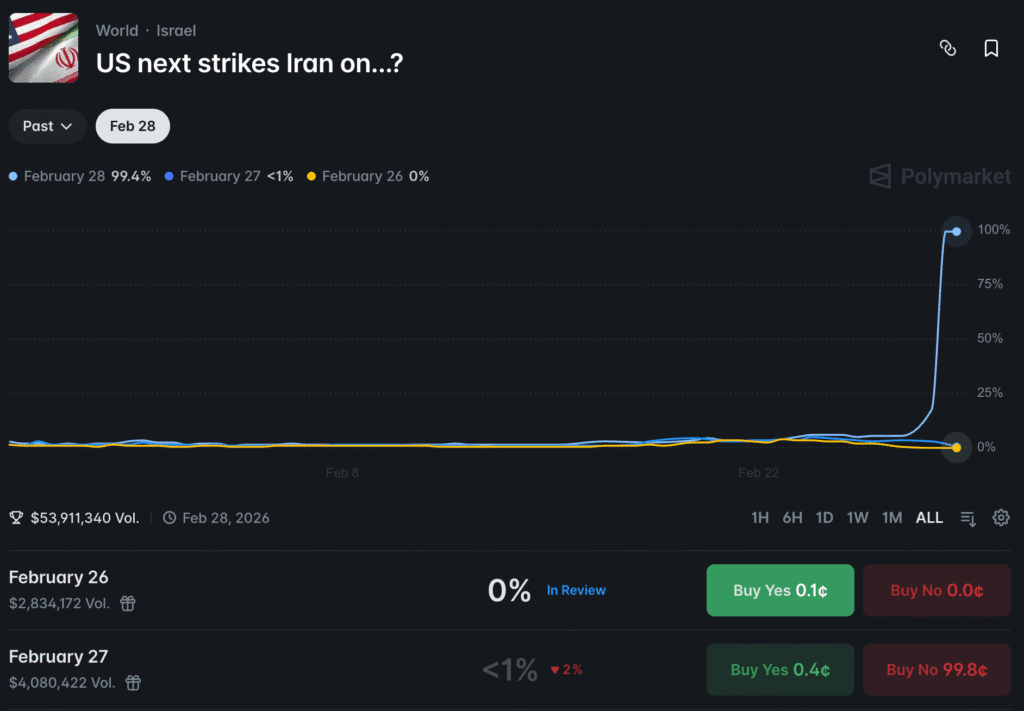The height and width of the screenshot is (711, 1024).
Task: Click the chart endpoint marker near 100%
Action: point(955,230)
